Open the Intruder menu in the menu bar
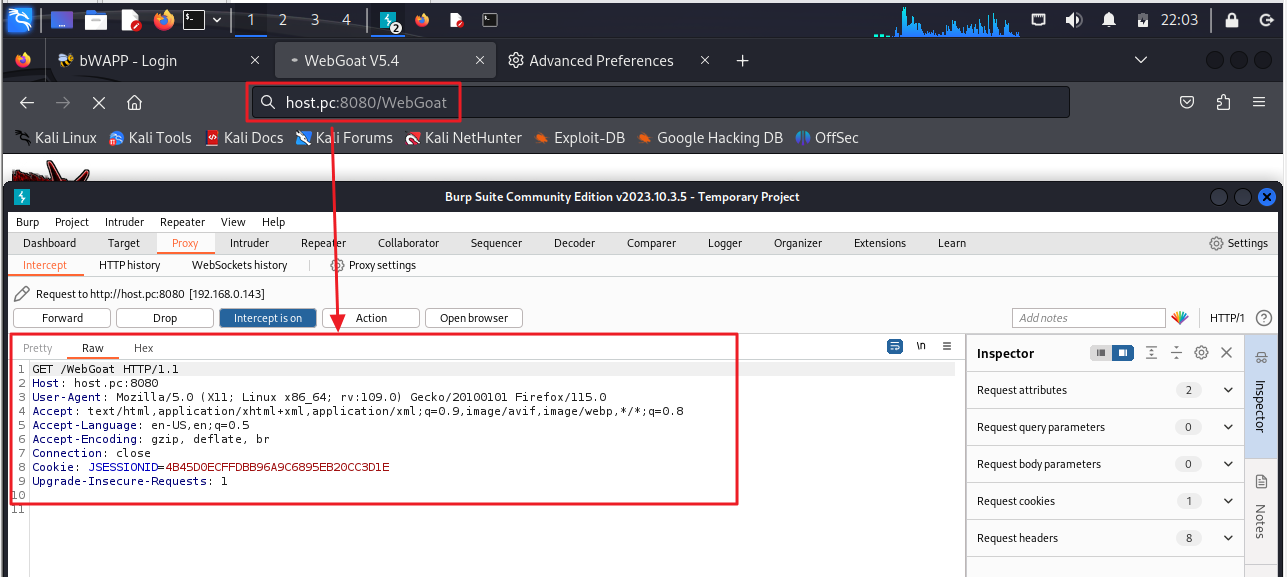1287x577 pixels. [x=124, y=222]
